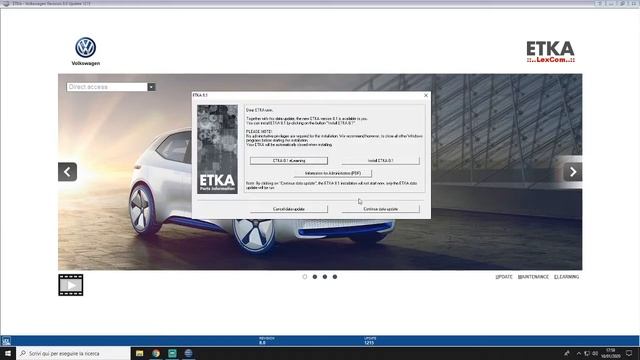Open the film strip video icon

[71, 285]
